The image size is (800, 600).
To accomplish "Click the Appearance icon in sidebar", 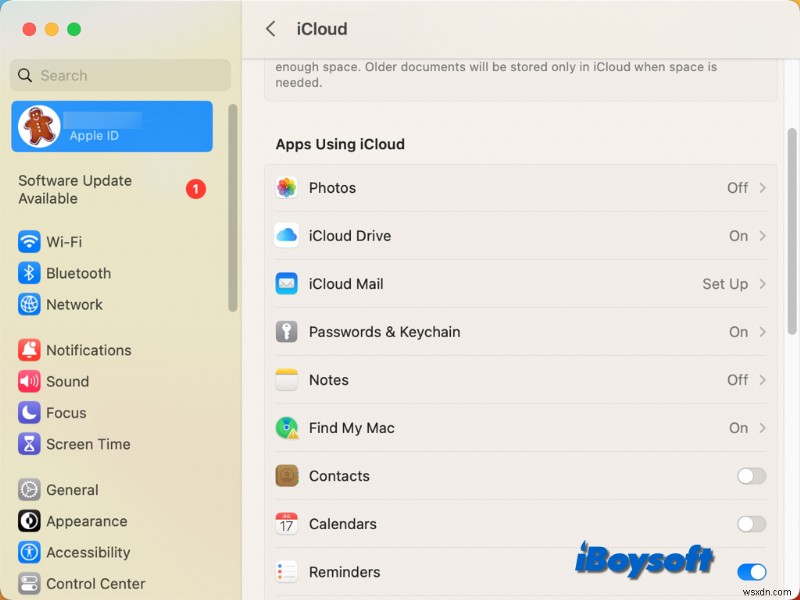I will [x=29, y=521].
